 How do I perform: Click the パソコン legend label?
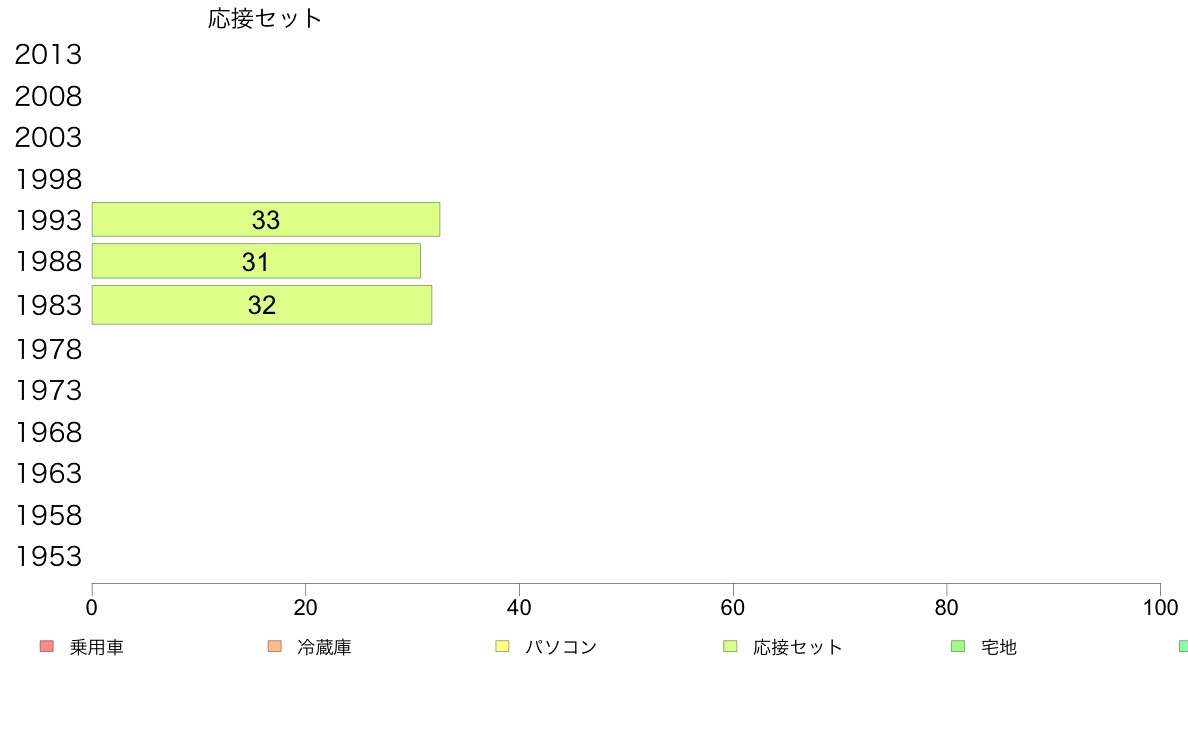(x=561, y=647)
